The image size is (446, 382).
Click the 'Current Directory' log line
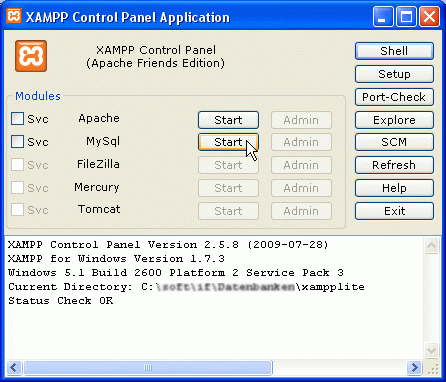pos(186,287)
